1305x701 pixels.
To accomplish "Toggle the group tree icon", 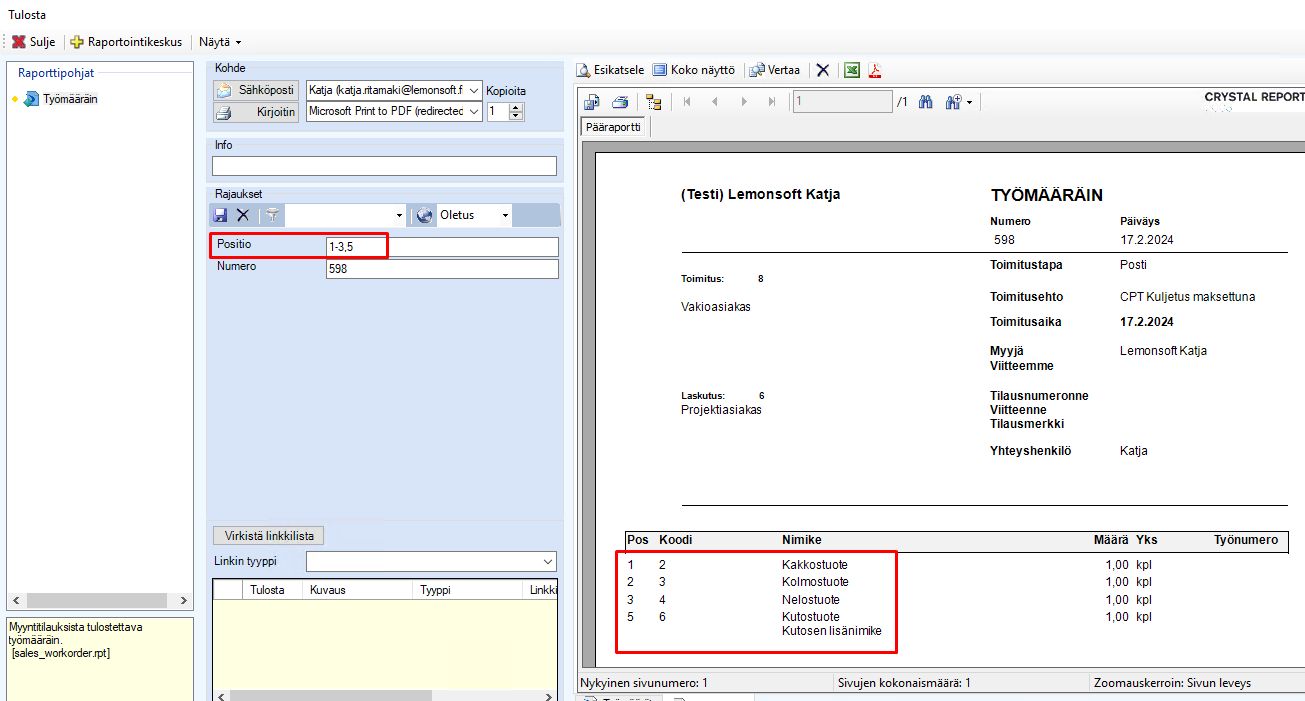I will [x=654, y=102].
